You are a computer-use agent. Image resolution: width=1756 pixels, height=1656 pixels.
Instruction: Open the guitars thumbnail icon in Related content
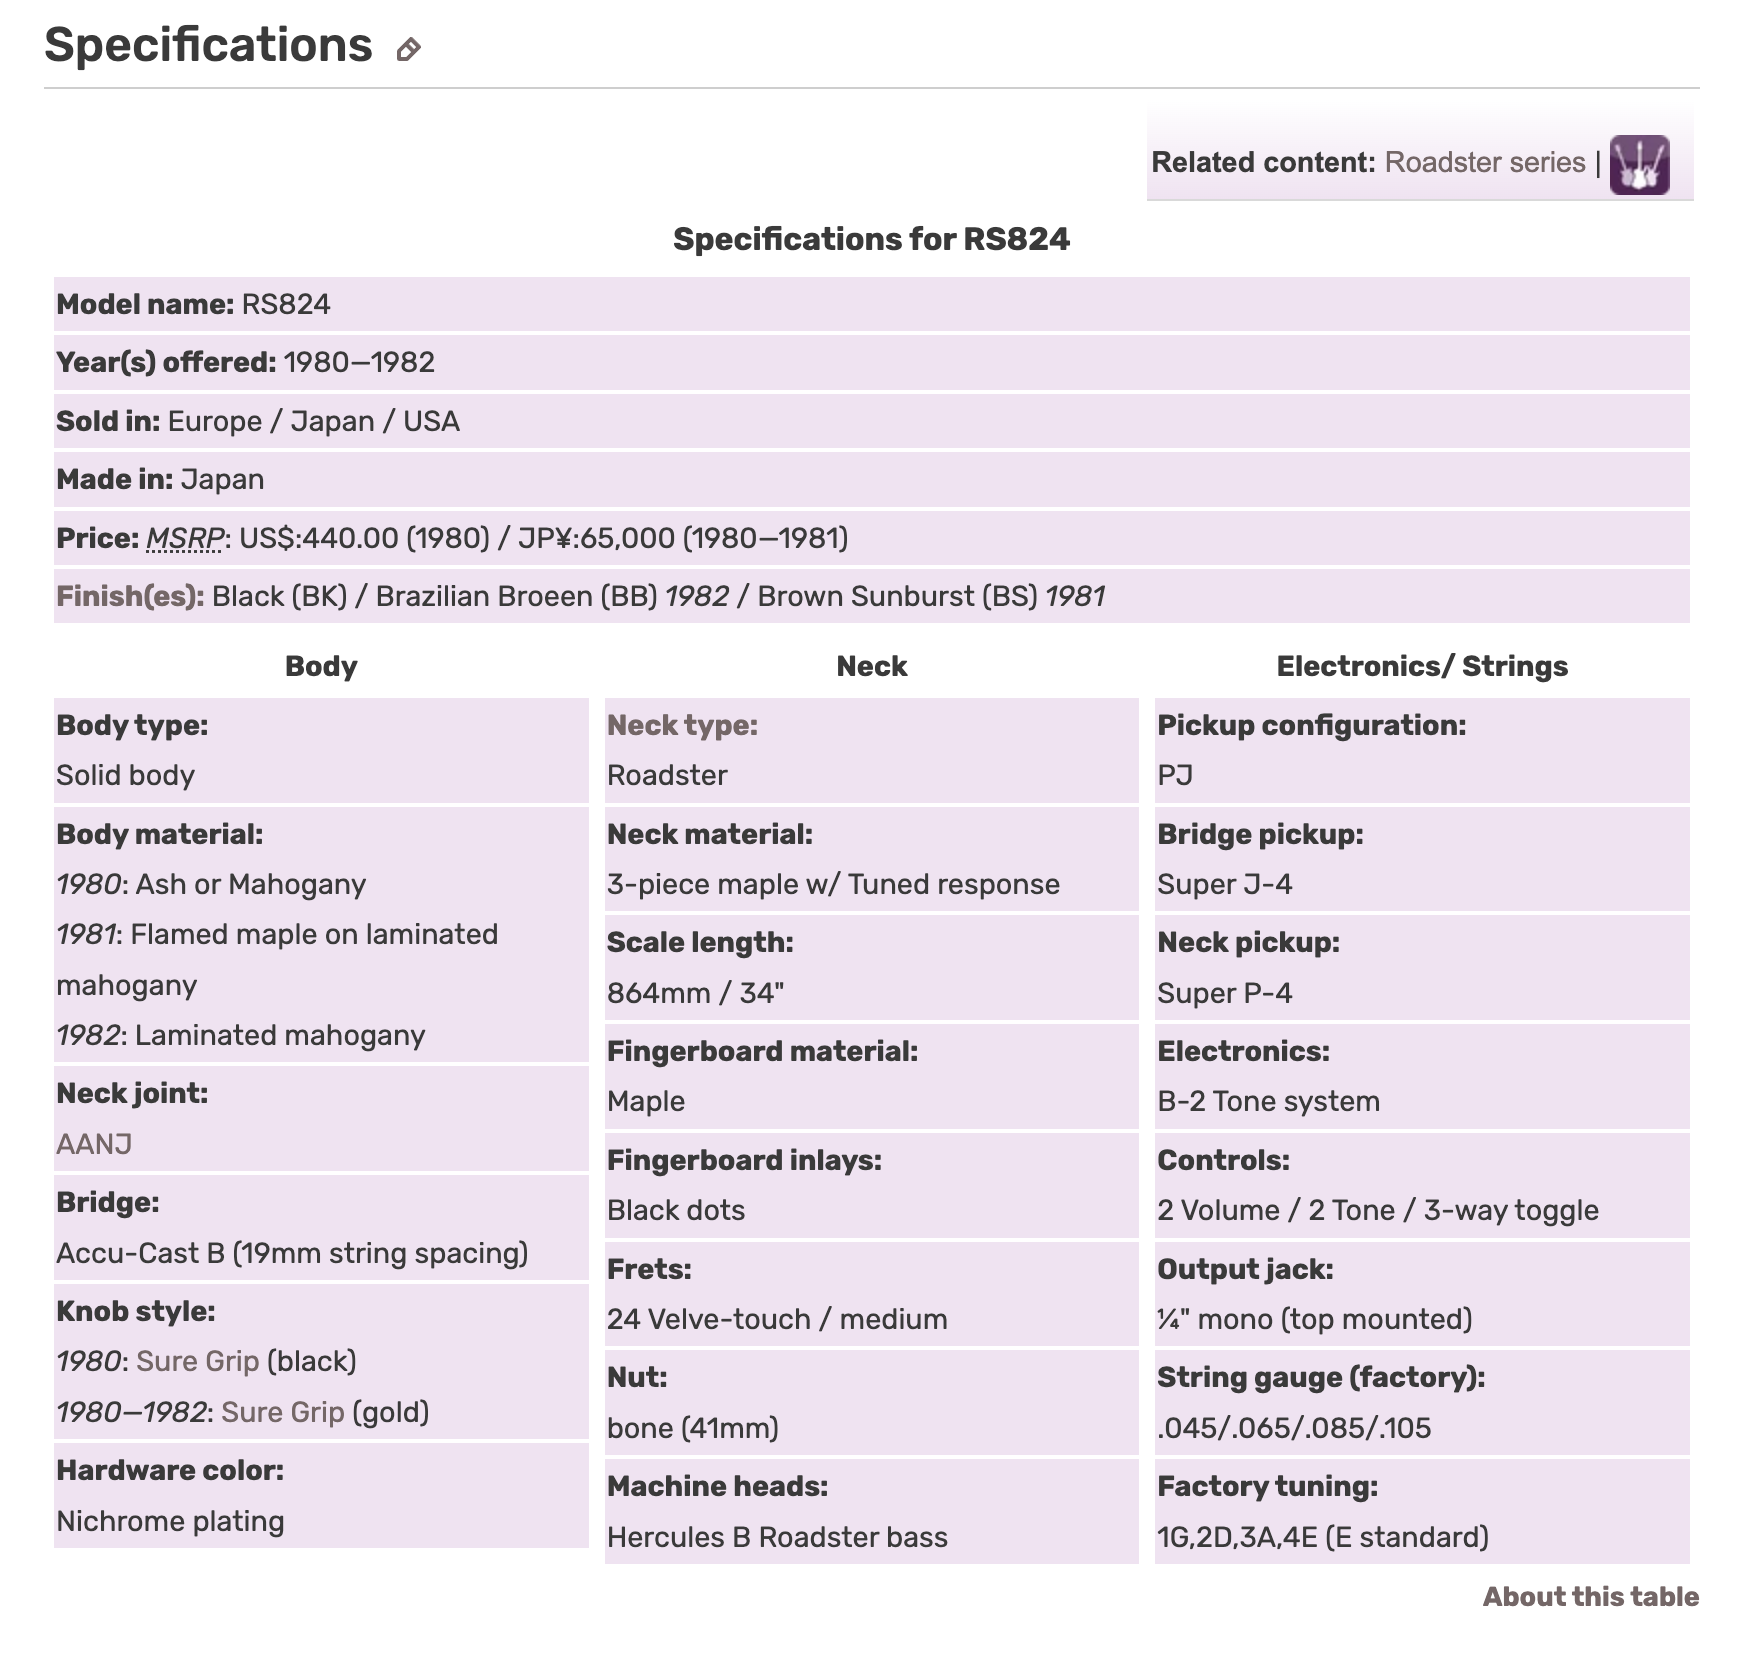[1639, 164]
